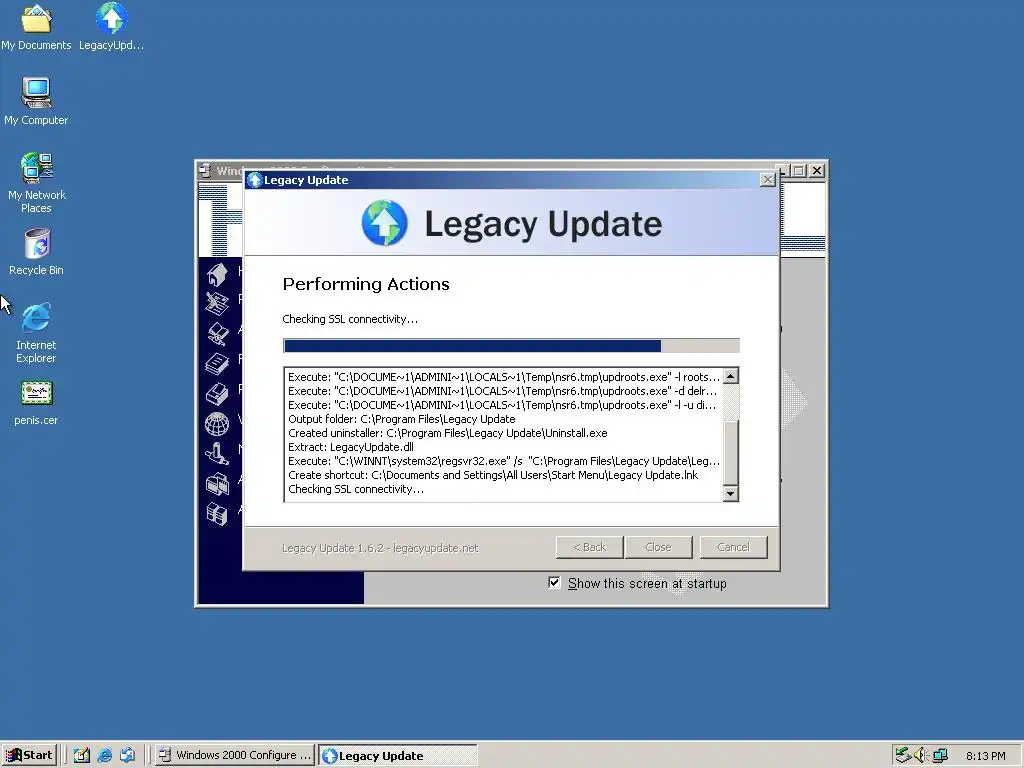The image size is (1024, 768).
Task: Click the log scrollbar down arrow
Action: click(731, 494)
